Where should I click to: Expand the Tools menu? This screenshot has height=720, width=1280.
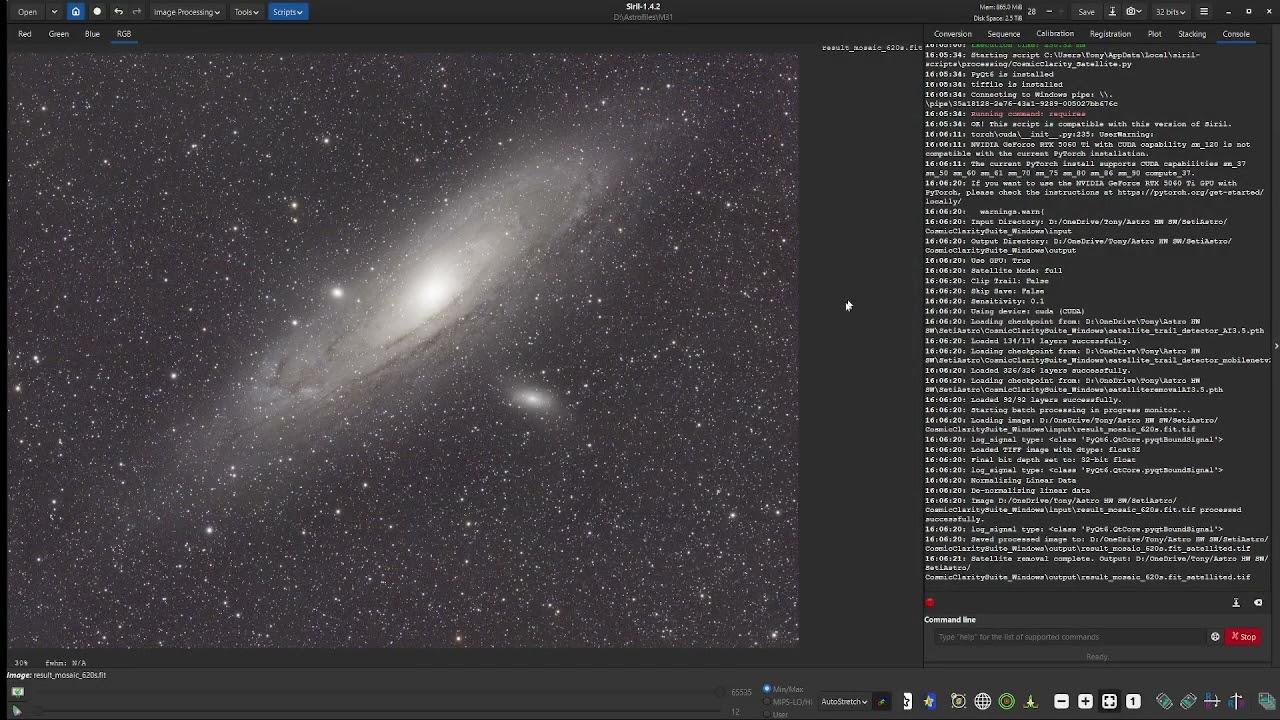tap(246, 12)
